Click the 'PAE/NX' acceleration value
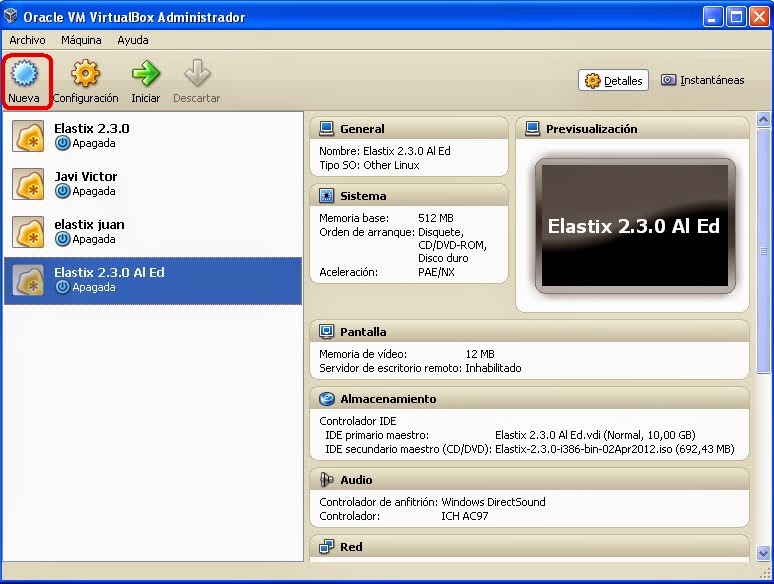This screenshot has height=584, width=774. (x=436, y=272)
